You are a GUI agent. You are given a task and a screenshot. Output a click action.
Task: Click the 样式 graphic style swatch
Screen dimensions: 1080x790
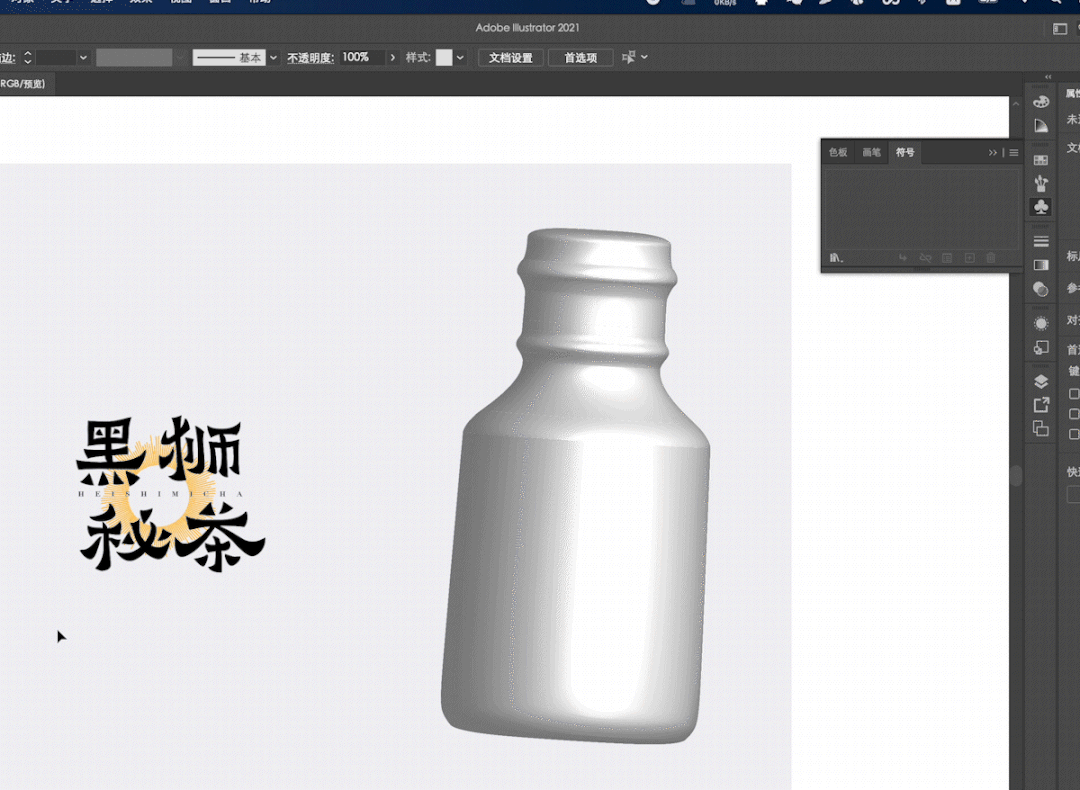point(444,58)
